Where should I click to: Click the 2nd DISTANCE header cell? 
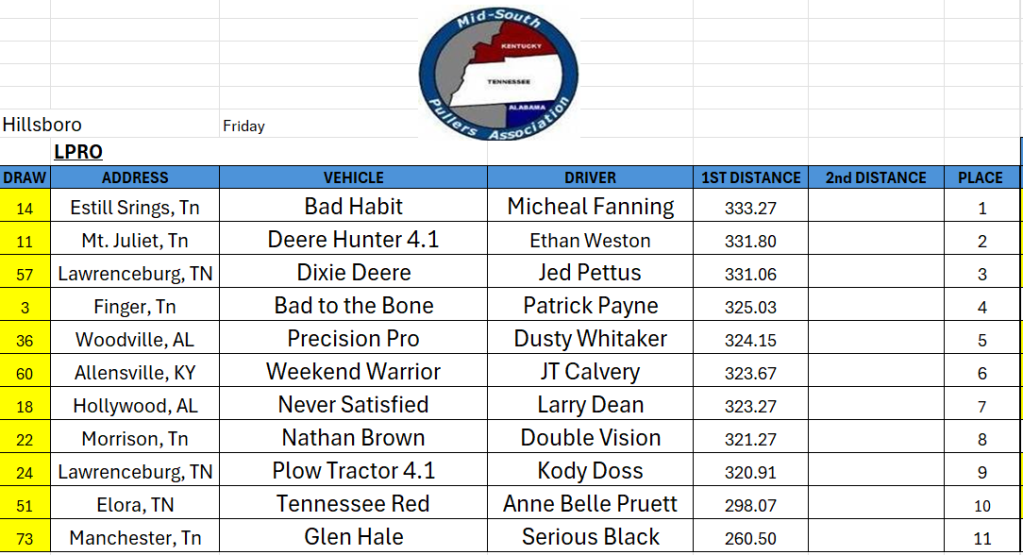click(x=876, y=177)
